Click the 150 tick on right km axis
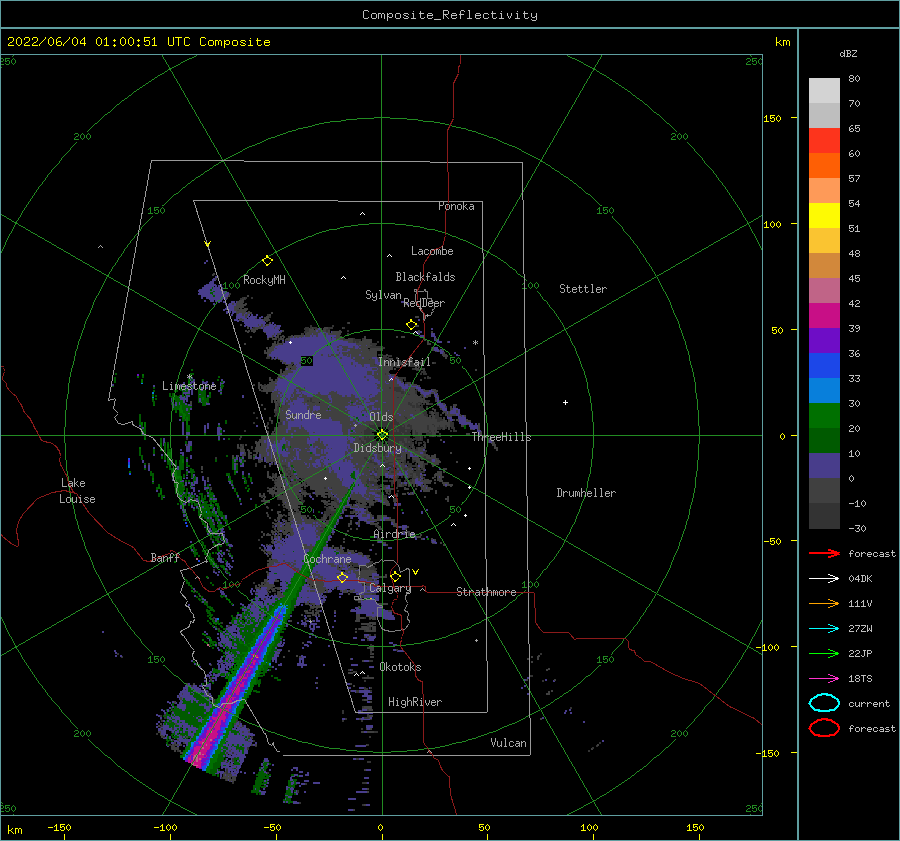This screenshot has height=841, width=900. point(772,118)
